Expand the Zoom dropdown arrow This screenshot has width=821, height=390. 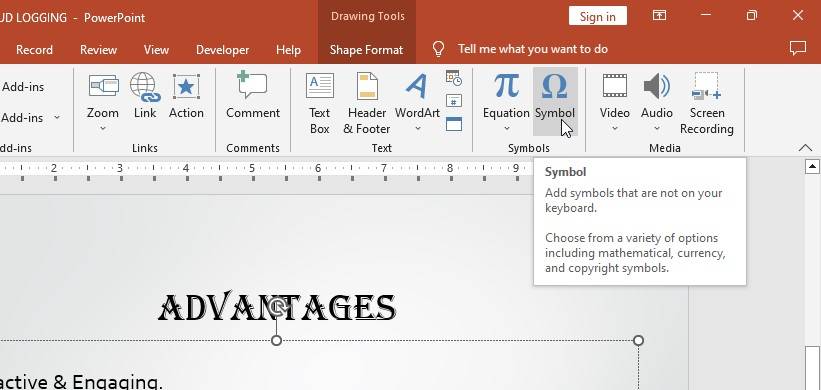tap(103, 128)
